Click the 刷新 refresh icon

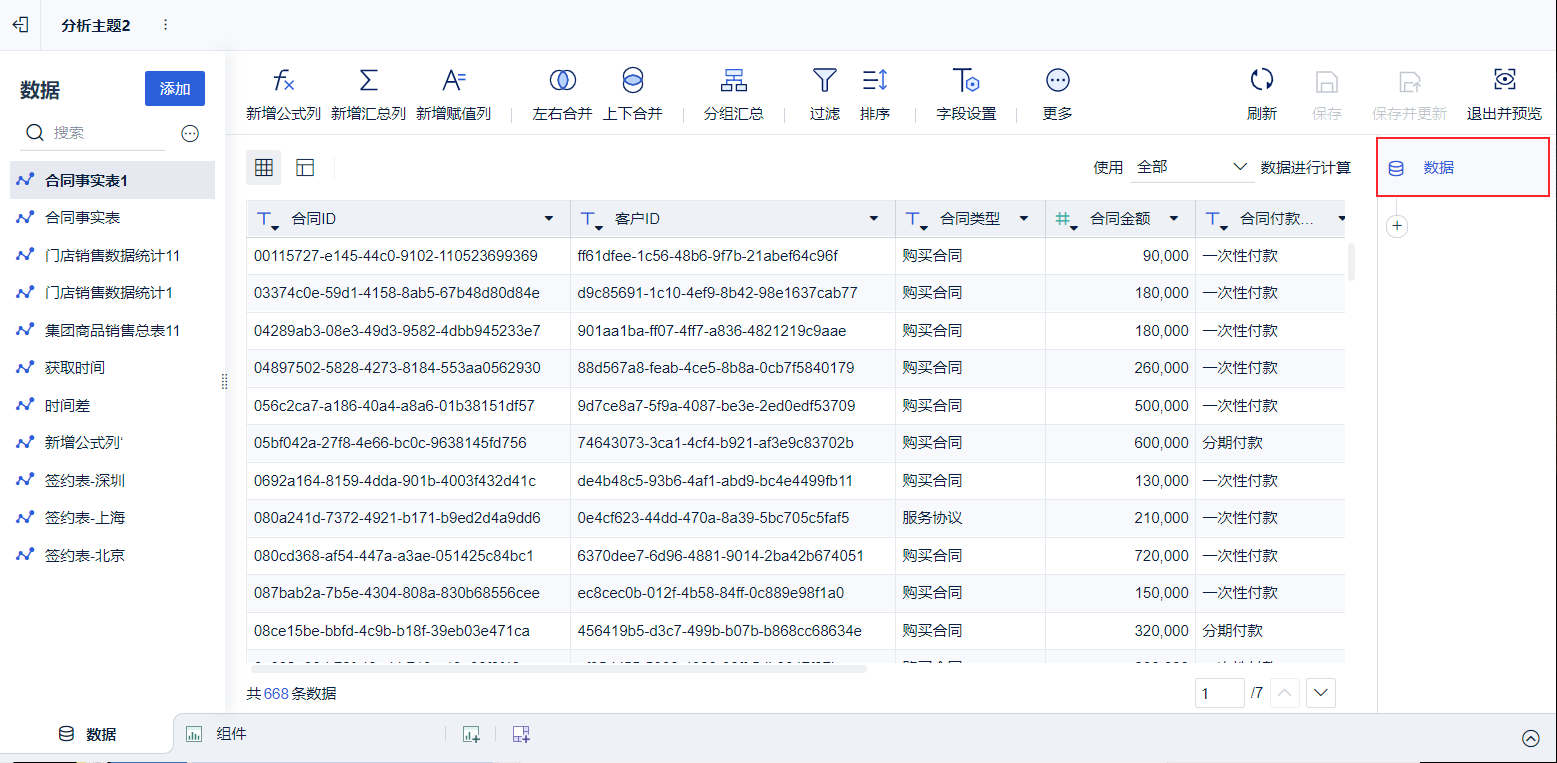coord(1262,80)
